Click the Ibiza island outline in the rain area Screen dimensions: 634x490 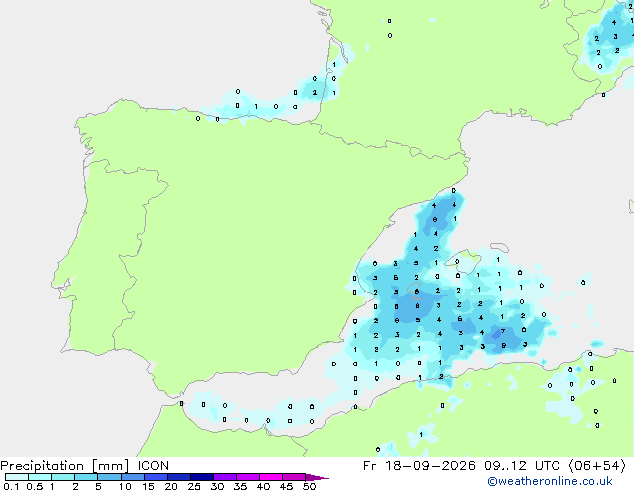(x=414, y=290)
